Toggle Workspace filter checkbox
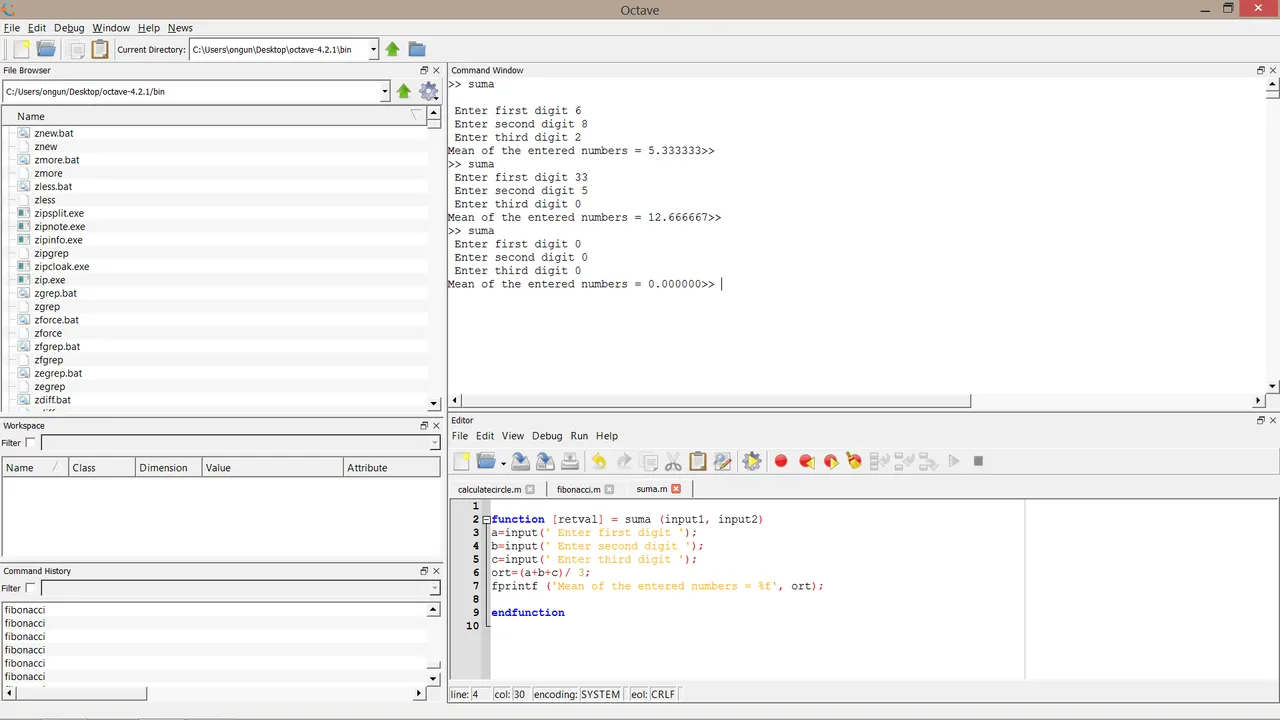This screenshot has width=1280, height=720. click(30, 443)
